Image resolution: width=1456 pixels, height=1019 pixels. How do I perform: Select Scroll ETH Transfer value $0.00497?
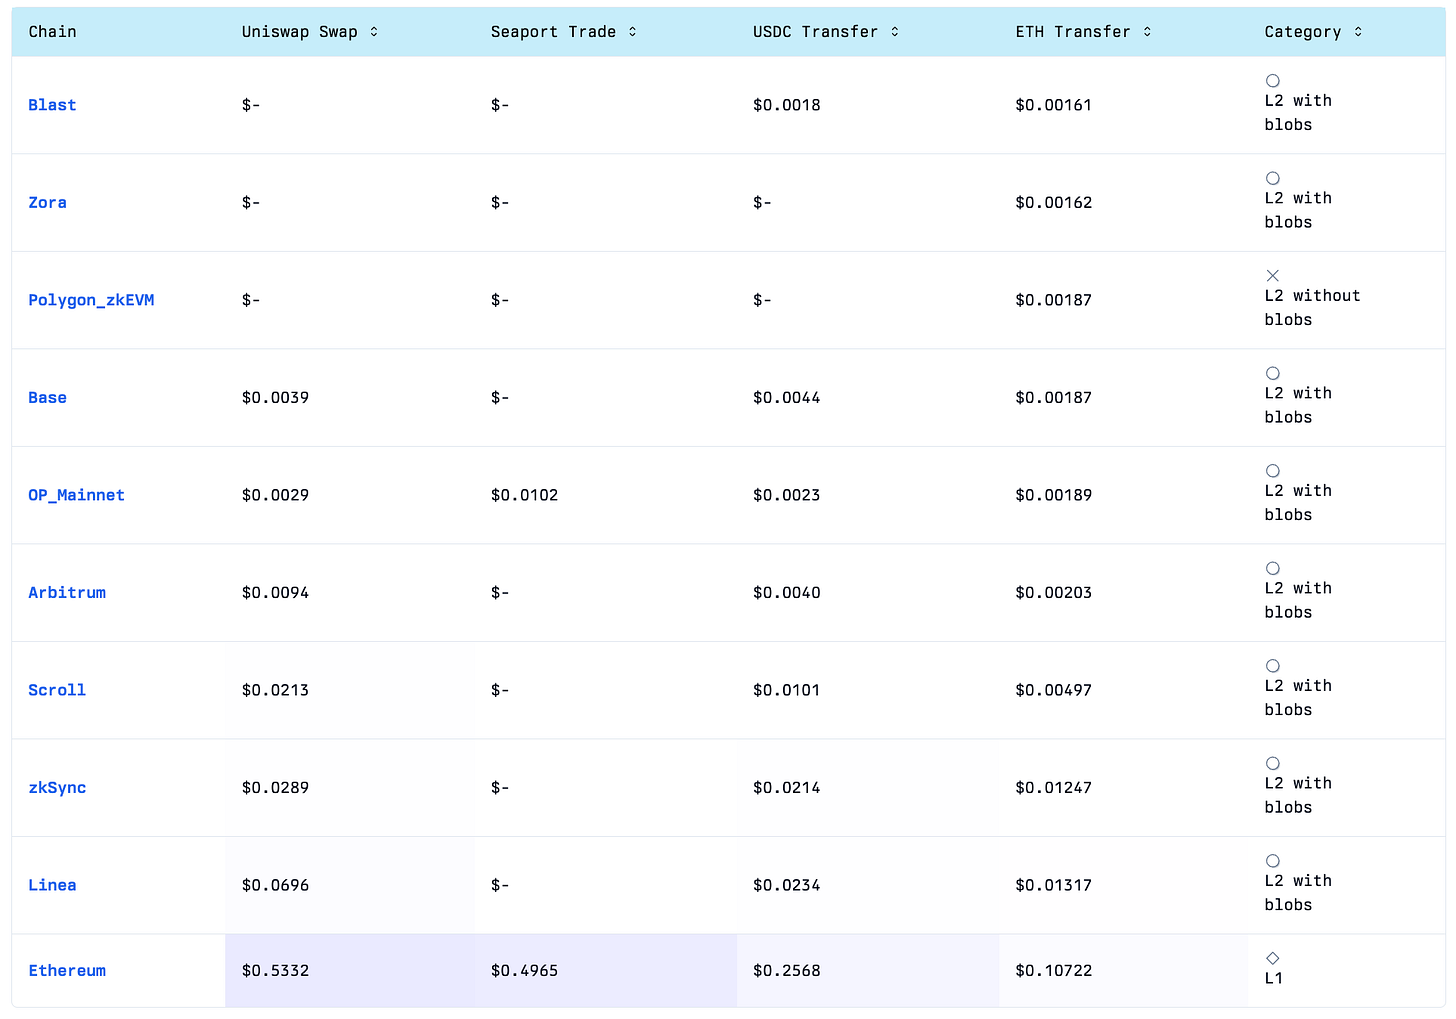click(x=1053, y=690)
